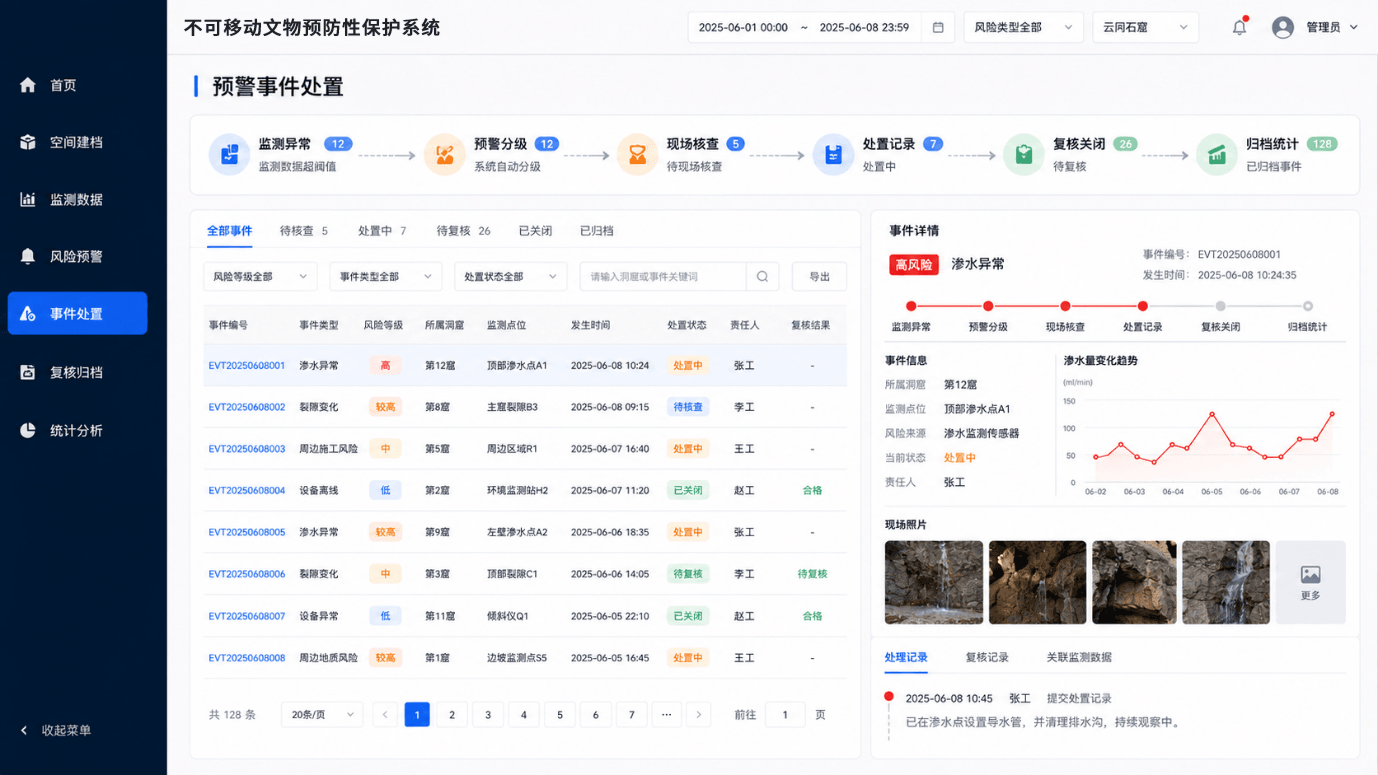Click the 处置记录 workflow step icon

pyautogui.click(x=833, y=155)
